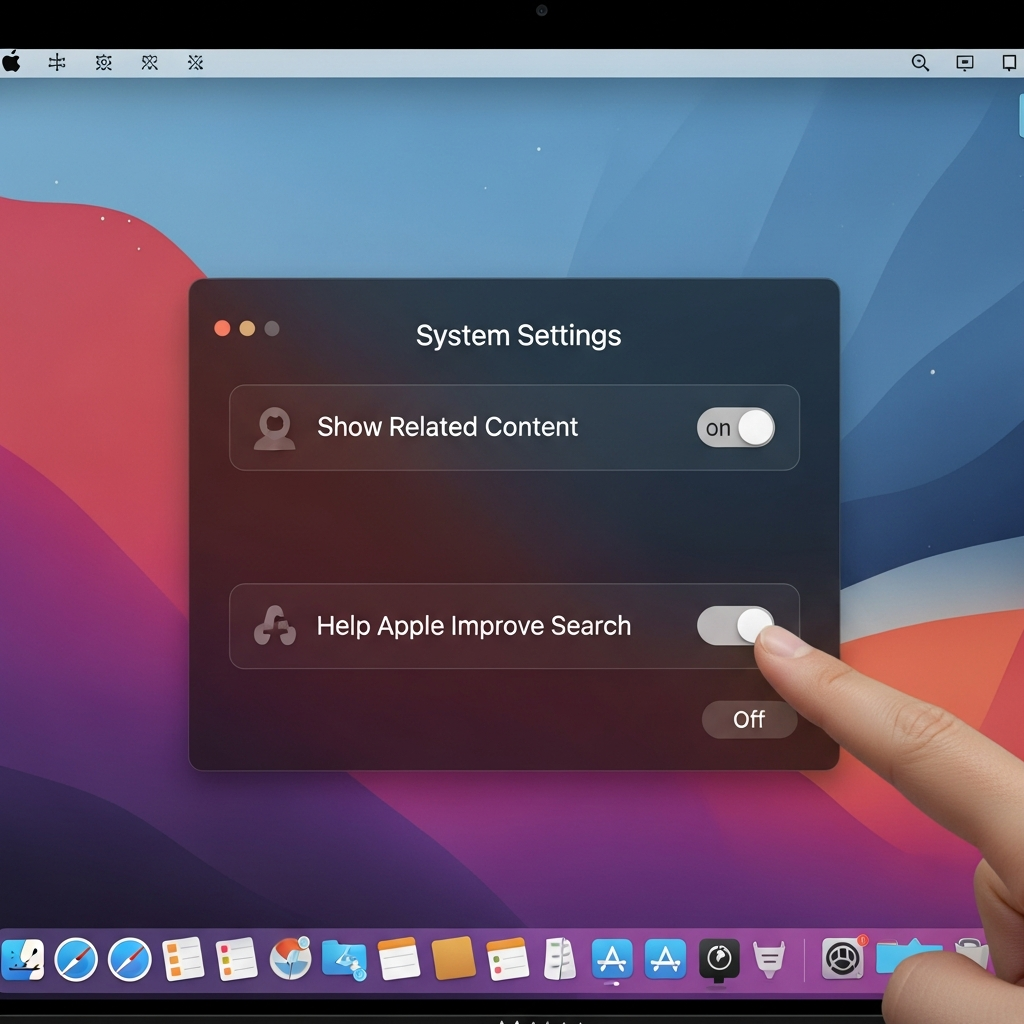Click the screen mirroring icon in the menu bar
This screenshot has height=1024, width=1024.
pos(964,62)
